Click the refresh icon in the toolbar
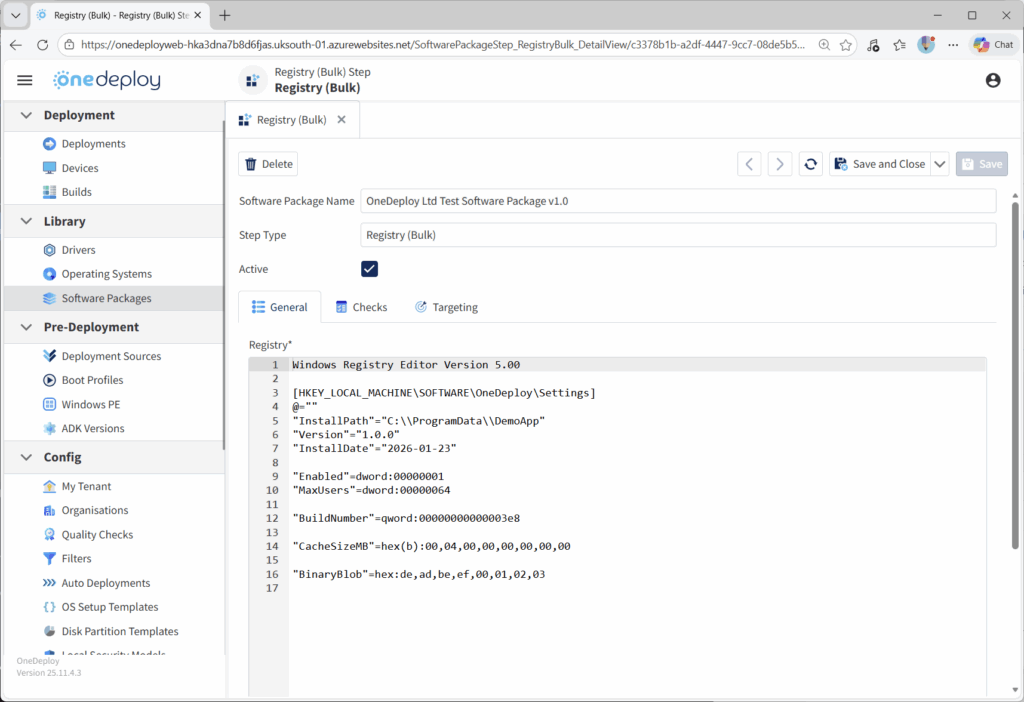 pos(810,164)
